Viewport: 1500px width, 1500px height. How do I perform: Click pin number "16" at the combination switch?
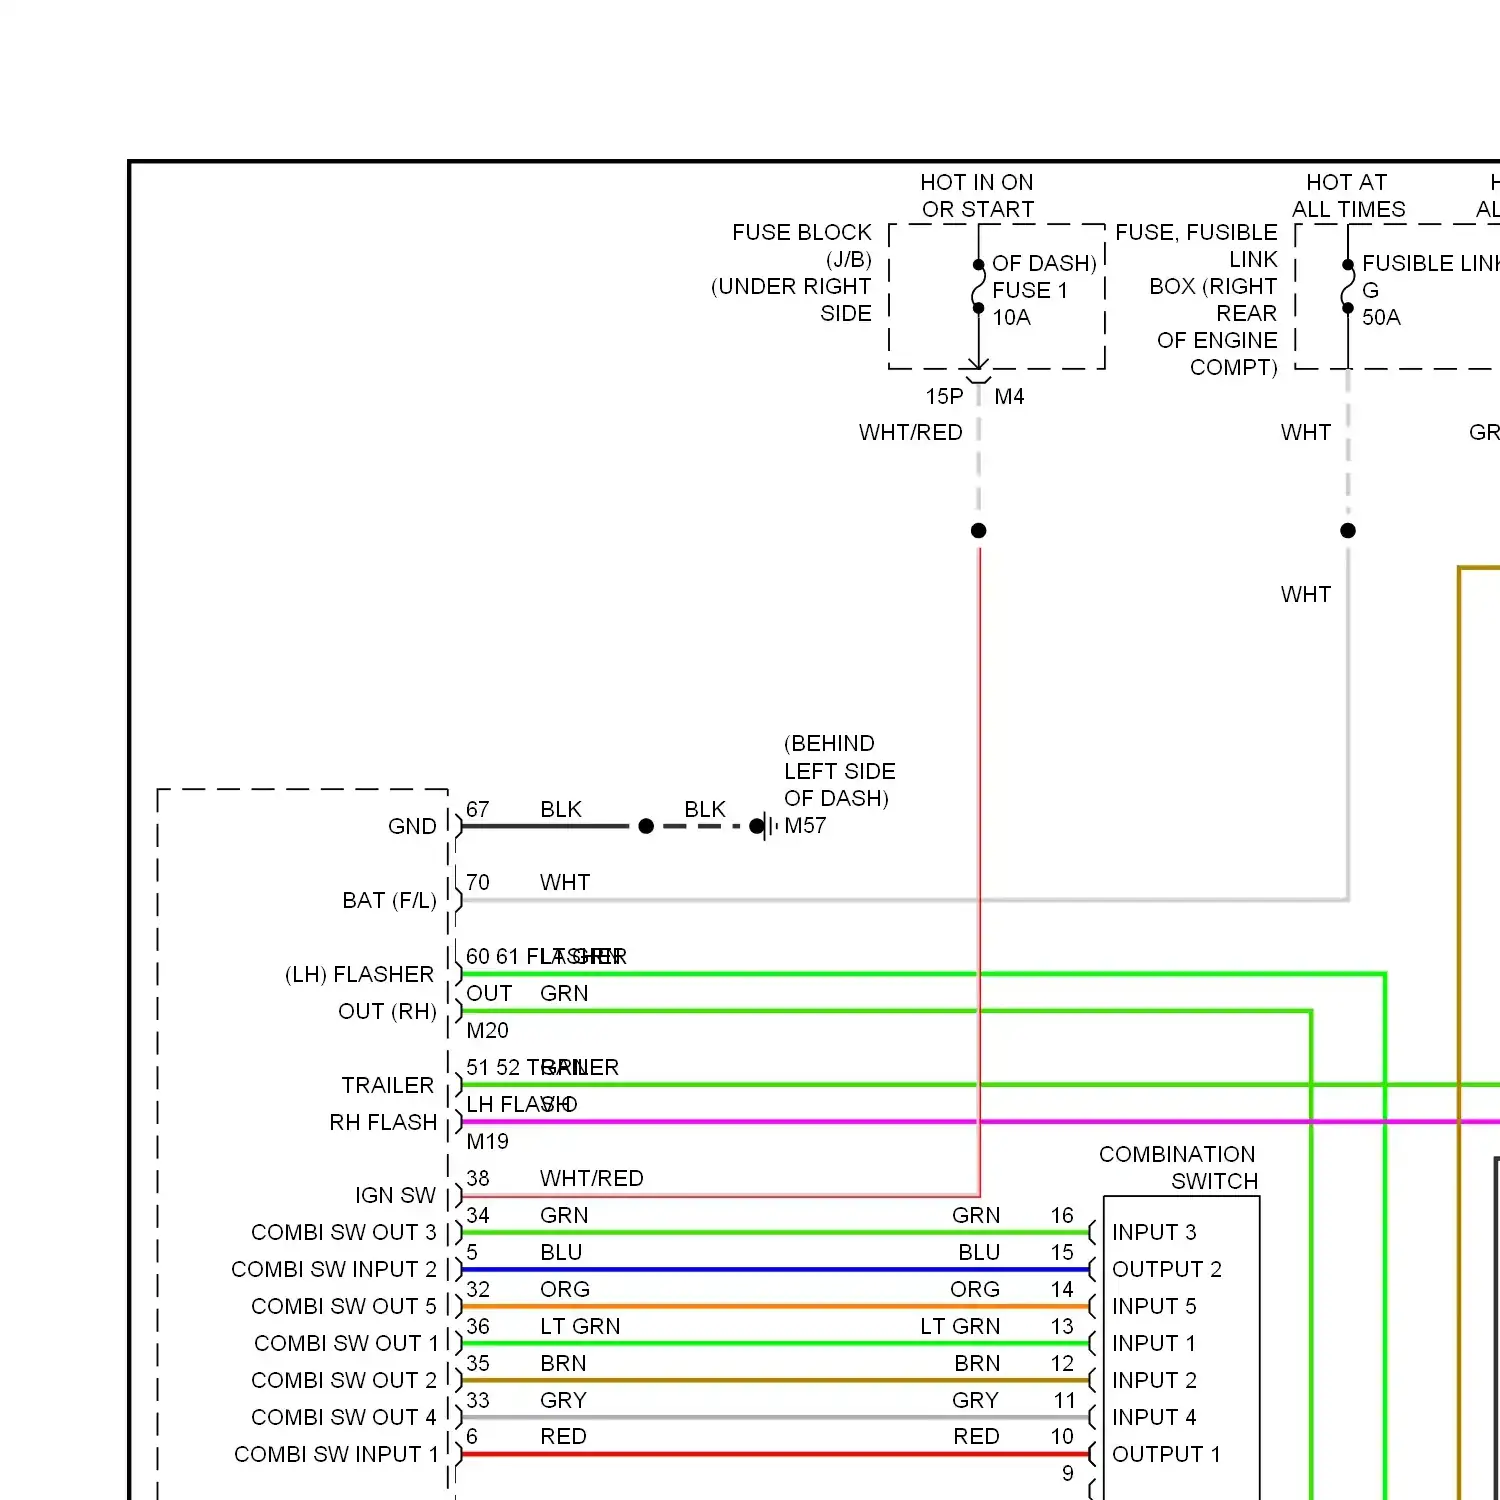click(x=1062, y=1215)
